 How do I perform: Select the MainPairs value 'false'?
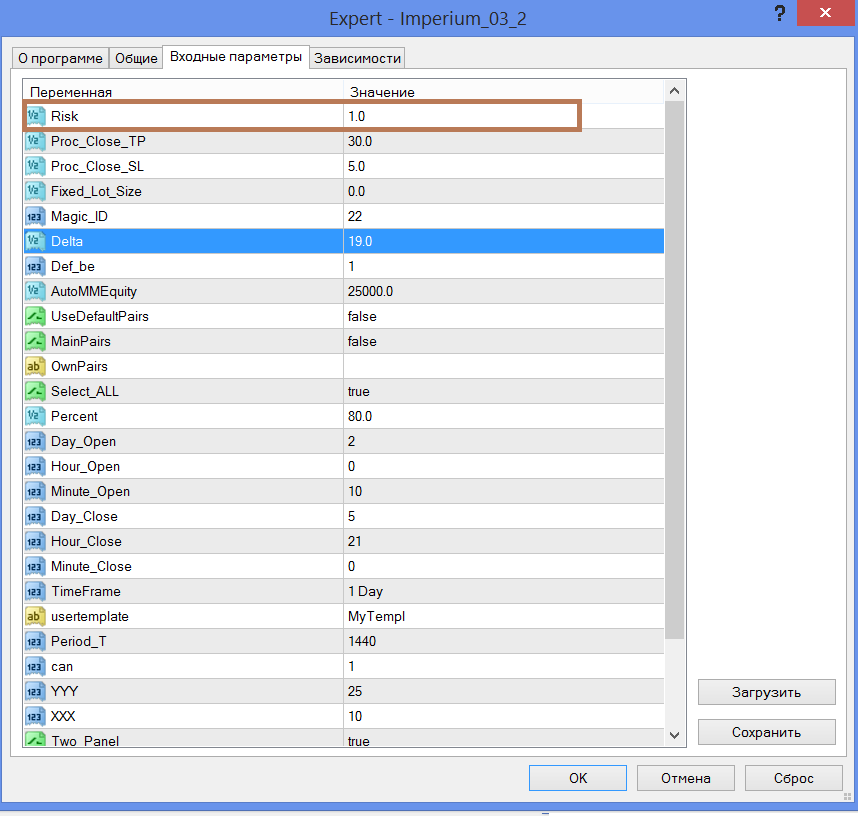pyautogui.click(x=362, y=342)
